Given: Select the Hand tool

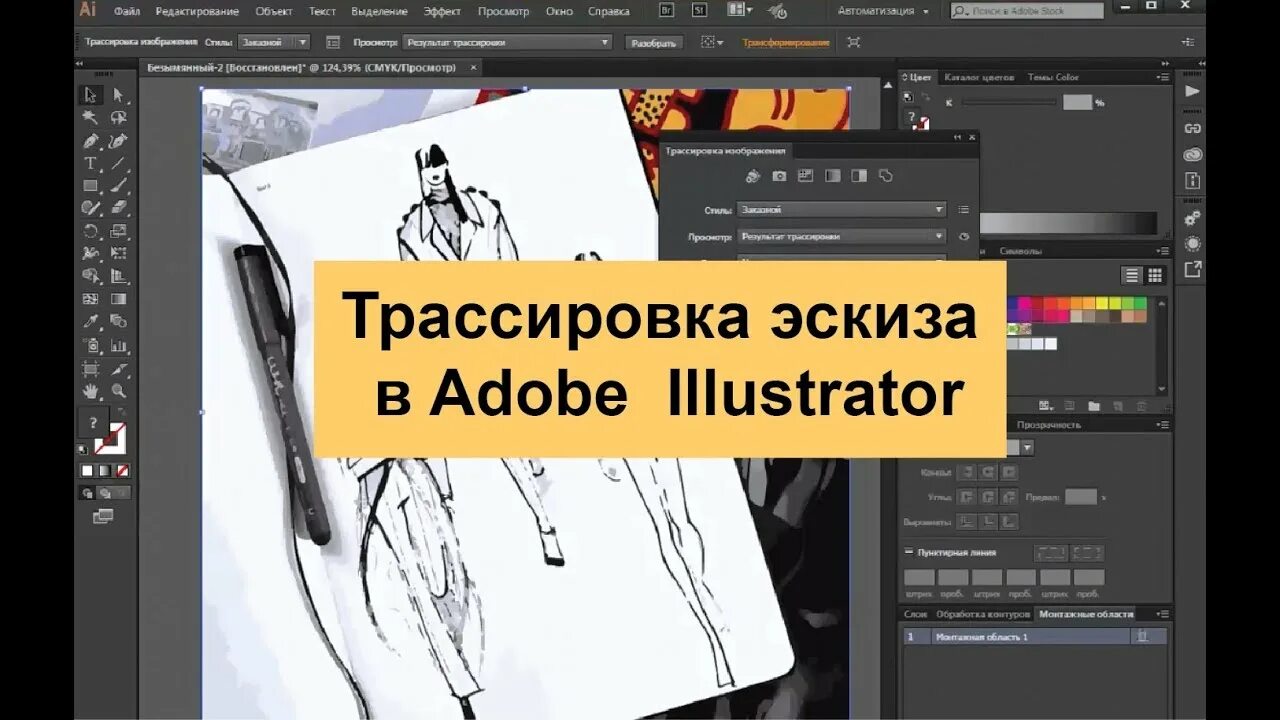Looking at the screenshot, I should click(91, 391).
